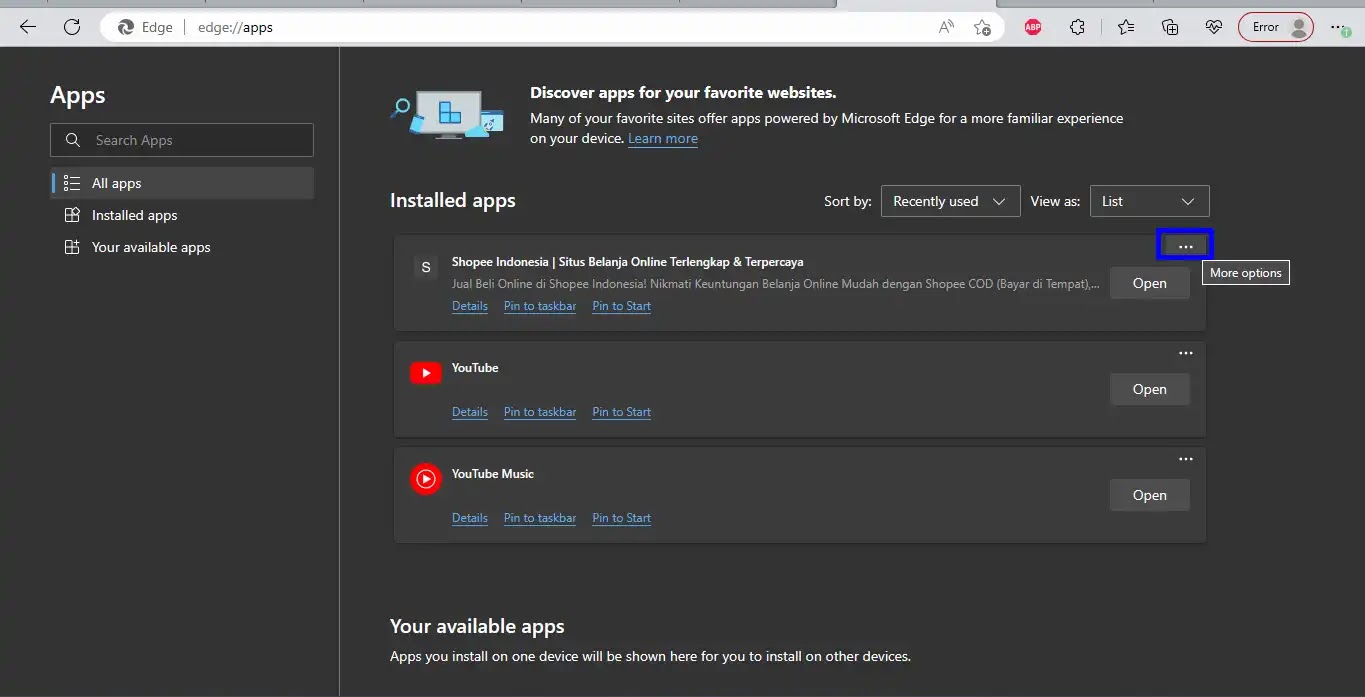Click the YouTube red play icon
Screen dimensions: 1365x697
426,373
